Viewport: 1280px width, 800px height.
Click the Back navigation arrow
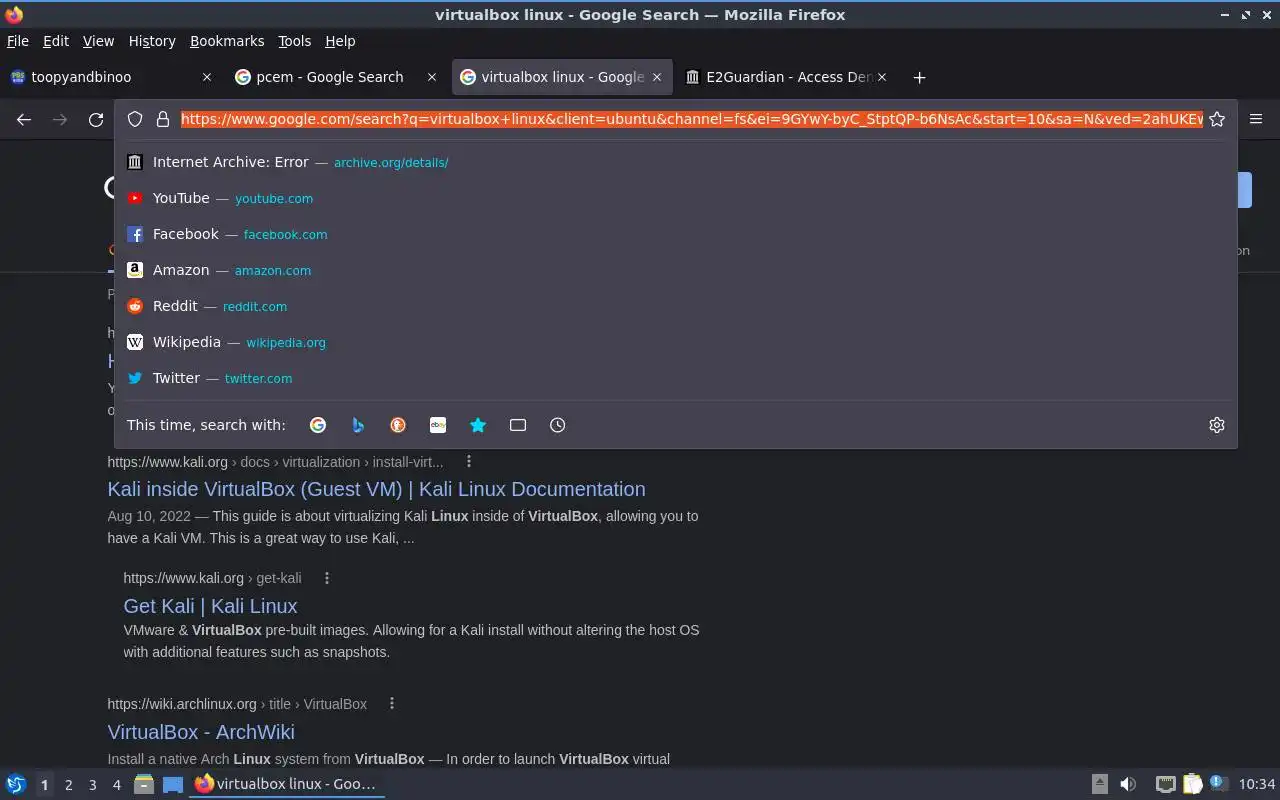pyautogui.click(x=24, y=119)
